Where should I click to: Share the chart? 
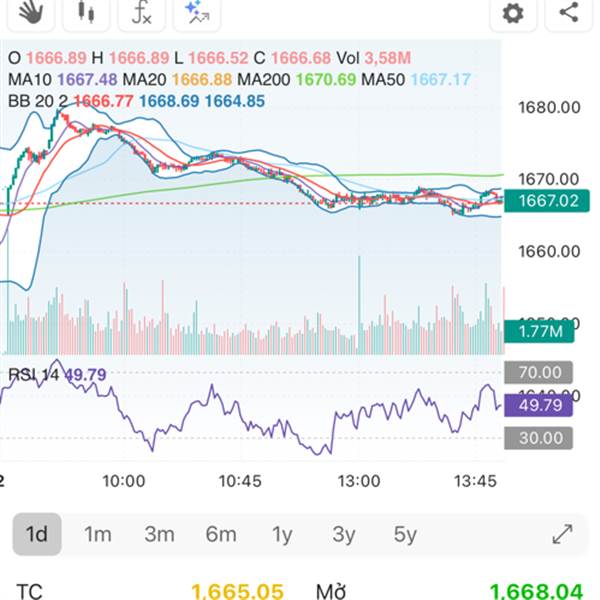click(x=569, y=13)
